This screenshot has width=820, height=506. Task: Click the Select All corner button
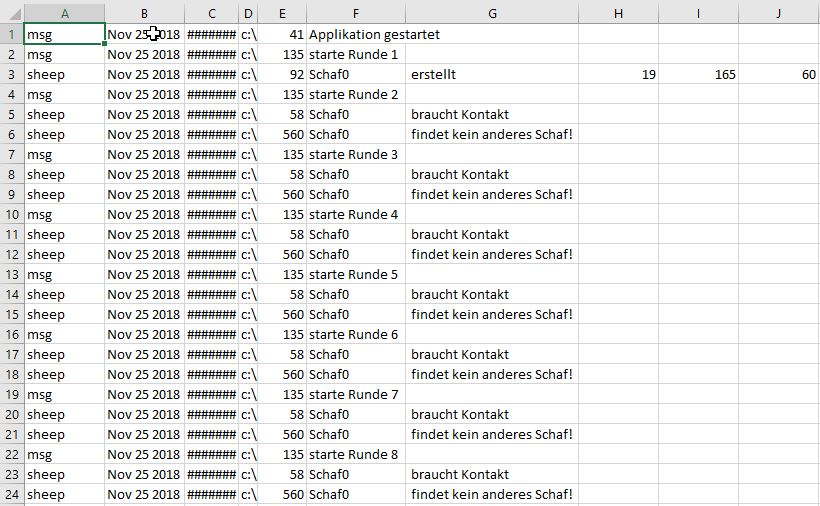coord(11,13)
